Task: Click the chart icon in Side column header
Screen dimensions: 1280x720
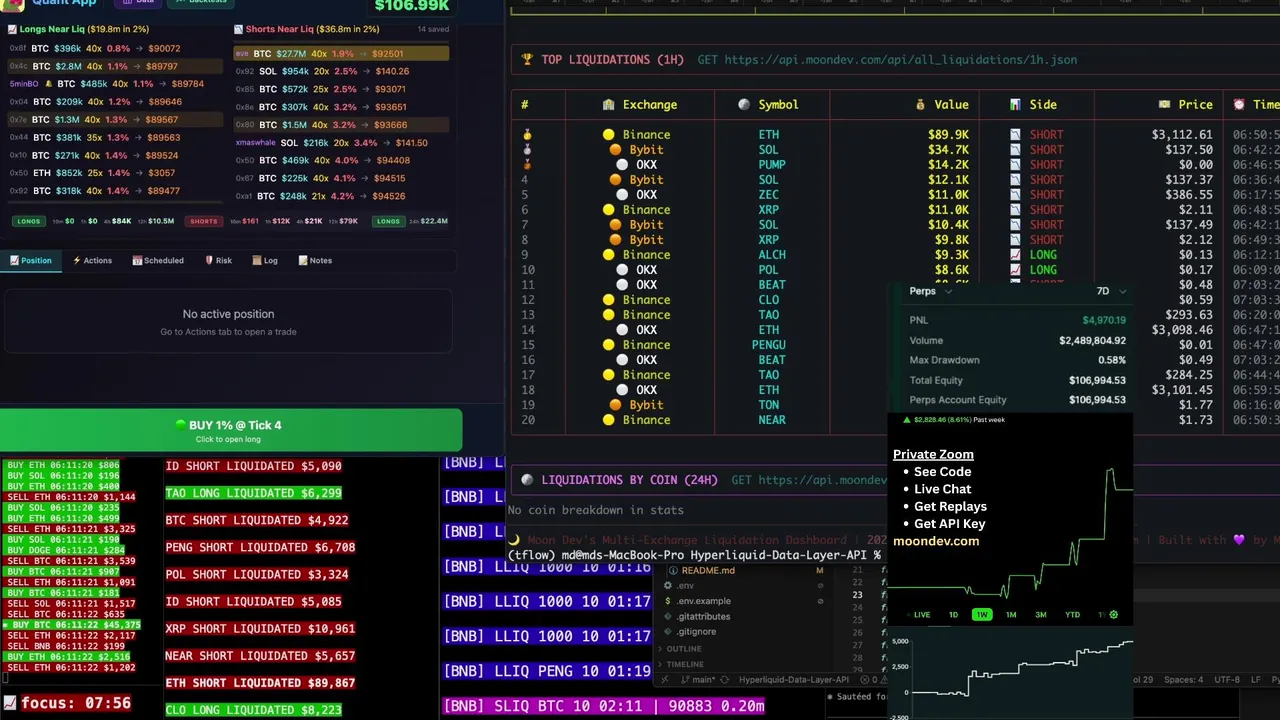Action: [x=1015, y=104]
